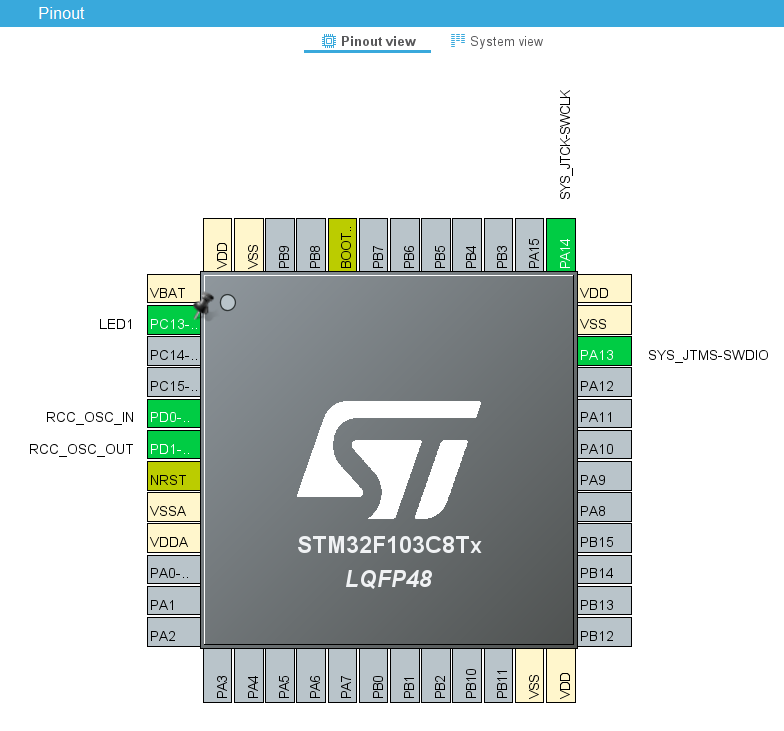Click the PA13 pin on right side
The width and height of the screenshot is (784, 731).
tap(604, 351)
